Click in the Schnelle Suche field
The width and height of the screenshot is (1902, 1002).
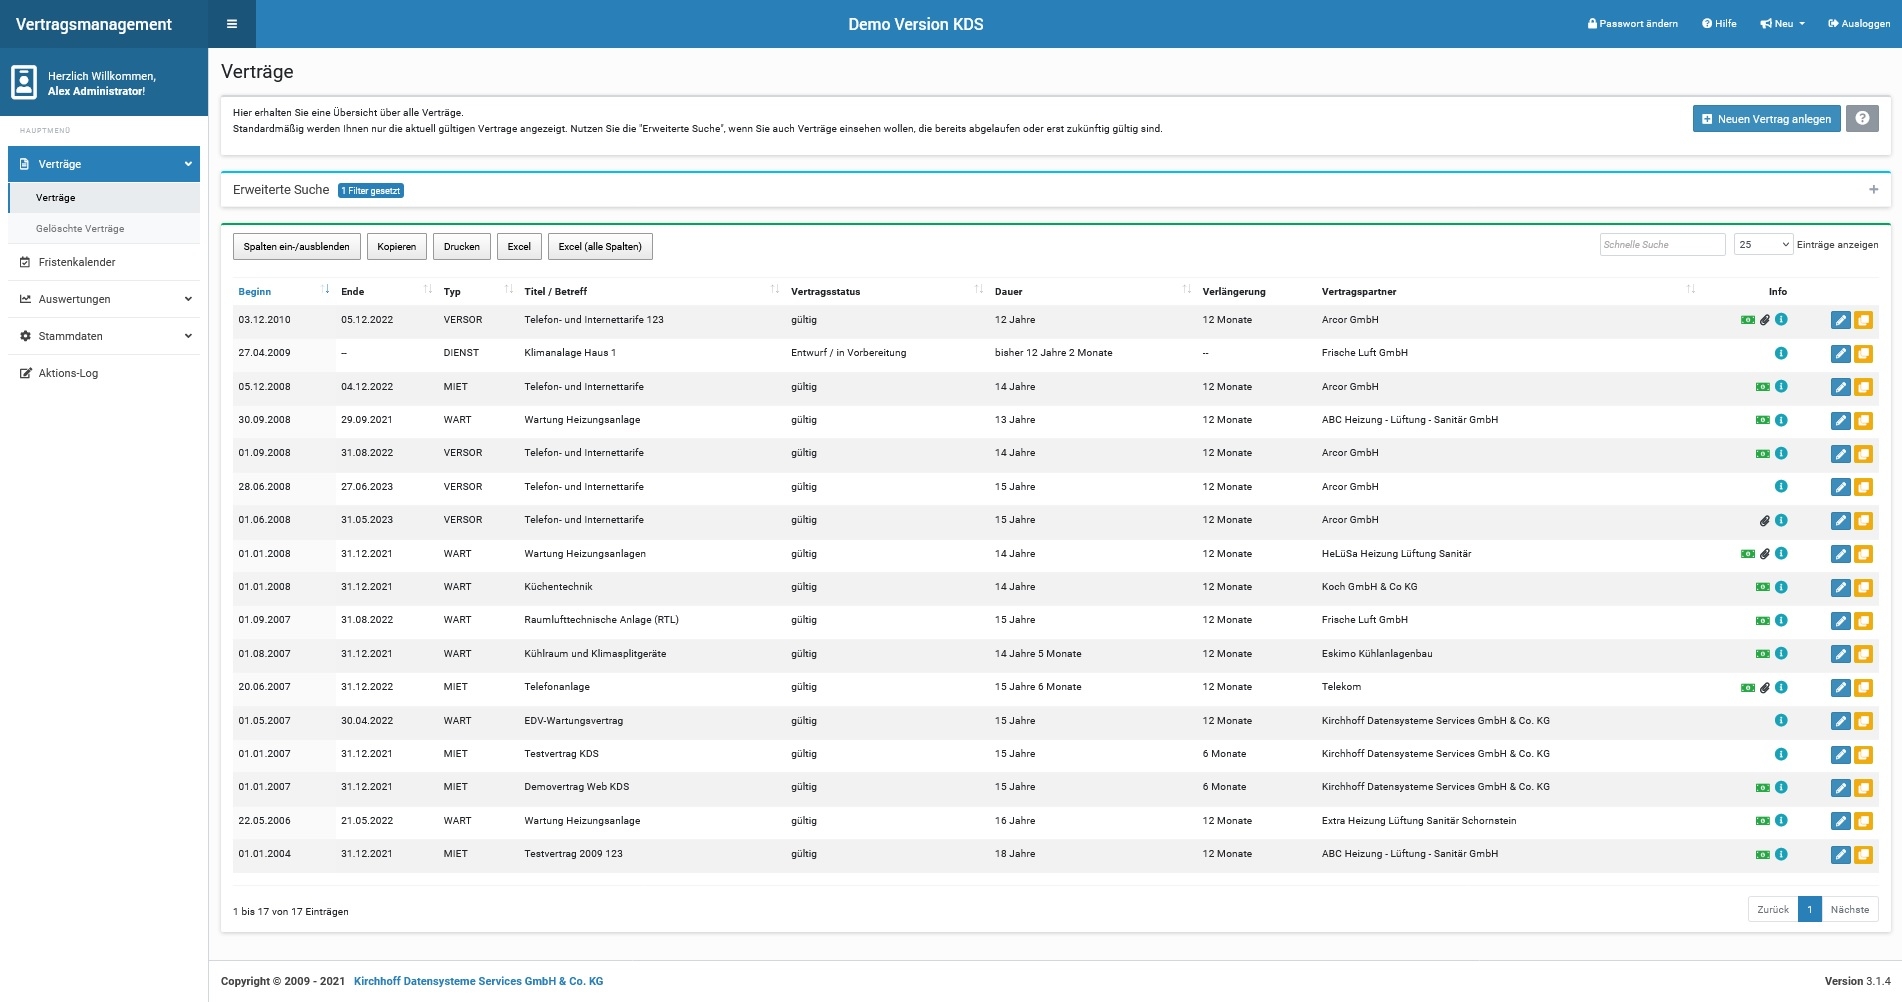[x=1661, y=245]
